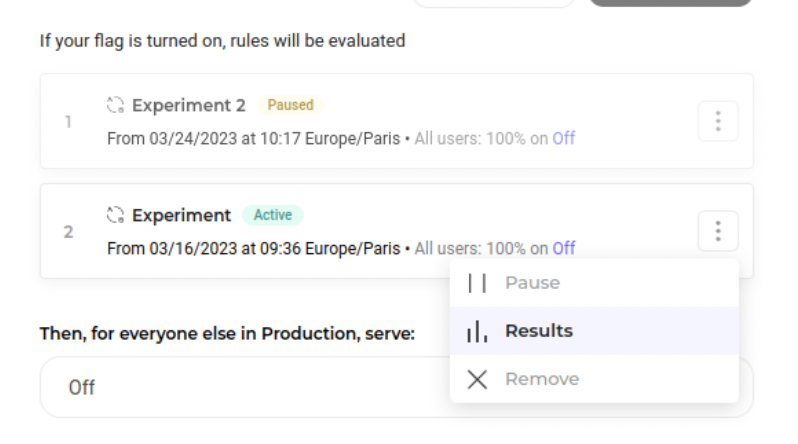Click the rule number 2 handle
798x444 pixels.
(x=68, y=232)
